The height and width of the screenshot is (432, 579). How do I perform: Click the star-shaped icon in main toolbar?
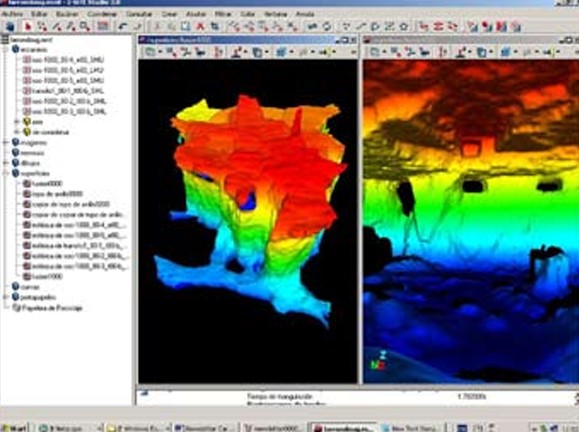pos(404,27)
